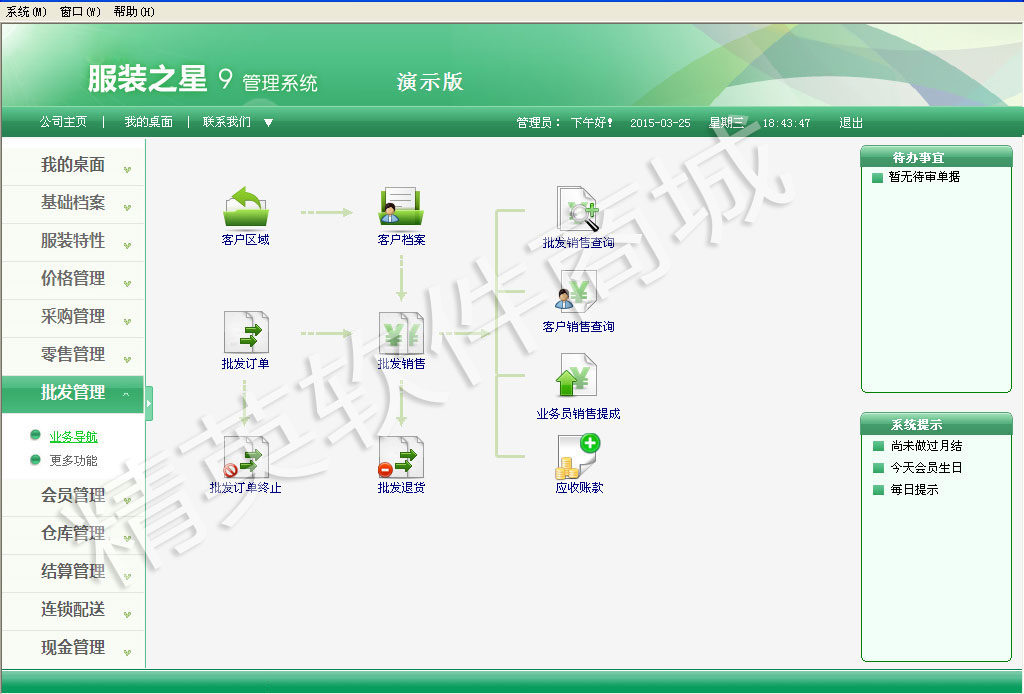
Task: Open the 应收账款 coins icon
Action: click(578, 457)
